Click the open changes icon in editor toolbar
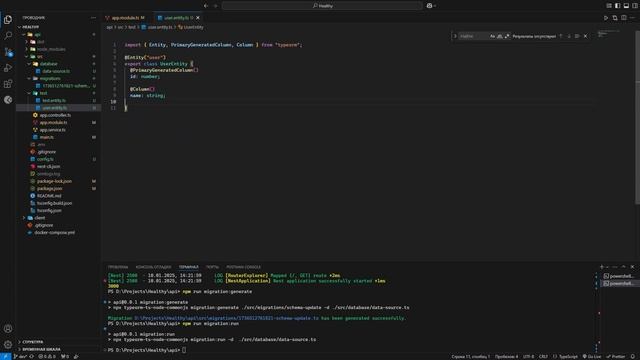The image size is (640, 360). coord(615,18)
